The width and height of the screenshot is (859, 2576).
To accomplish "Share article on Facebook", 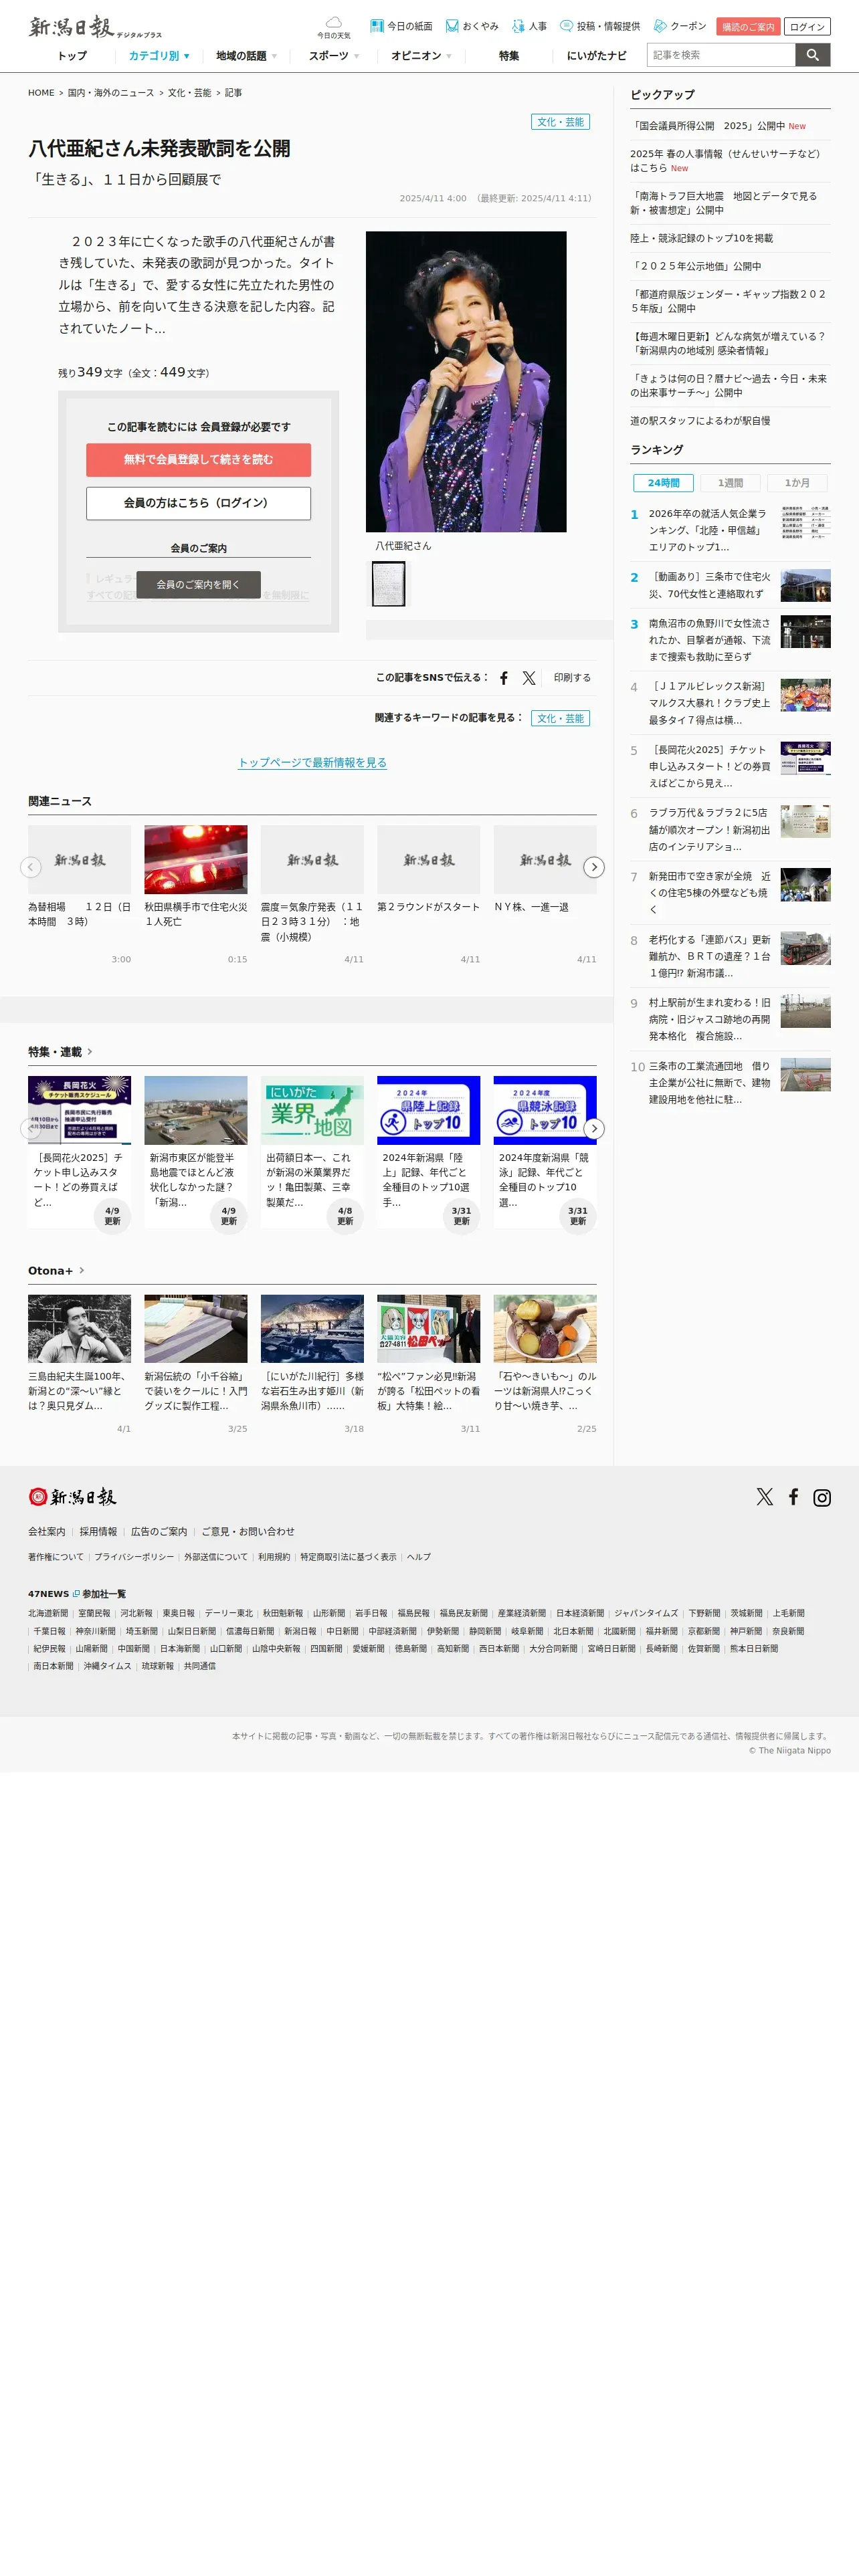I will (504, 678).
